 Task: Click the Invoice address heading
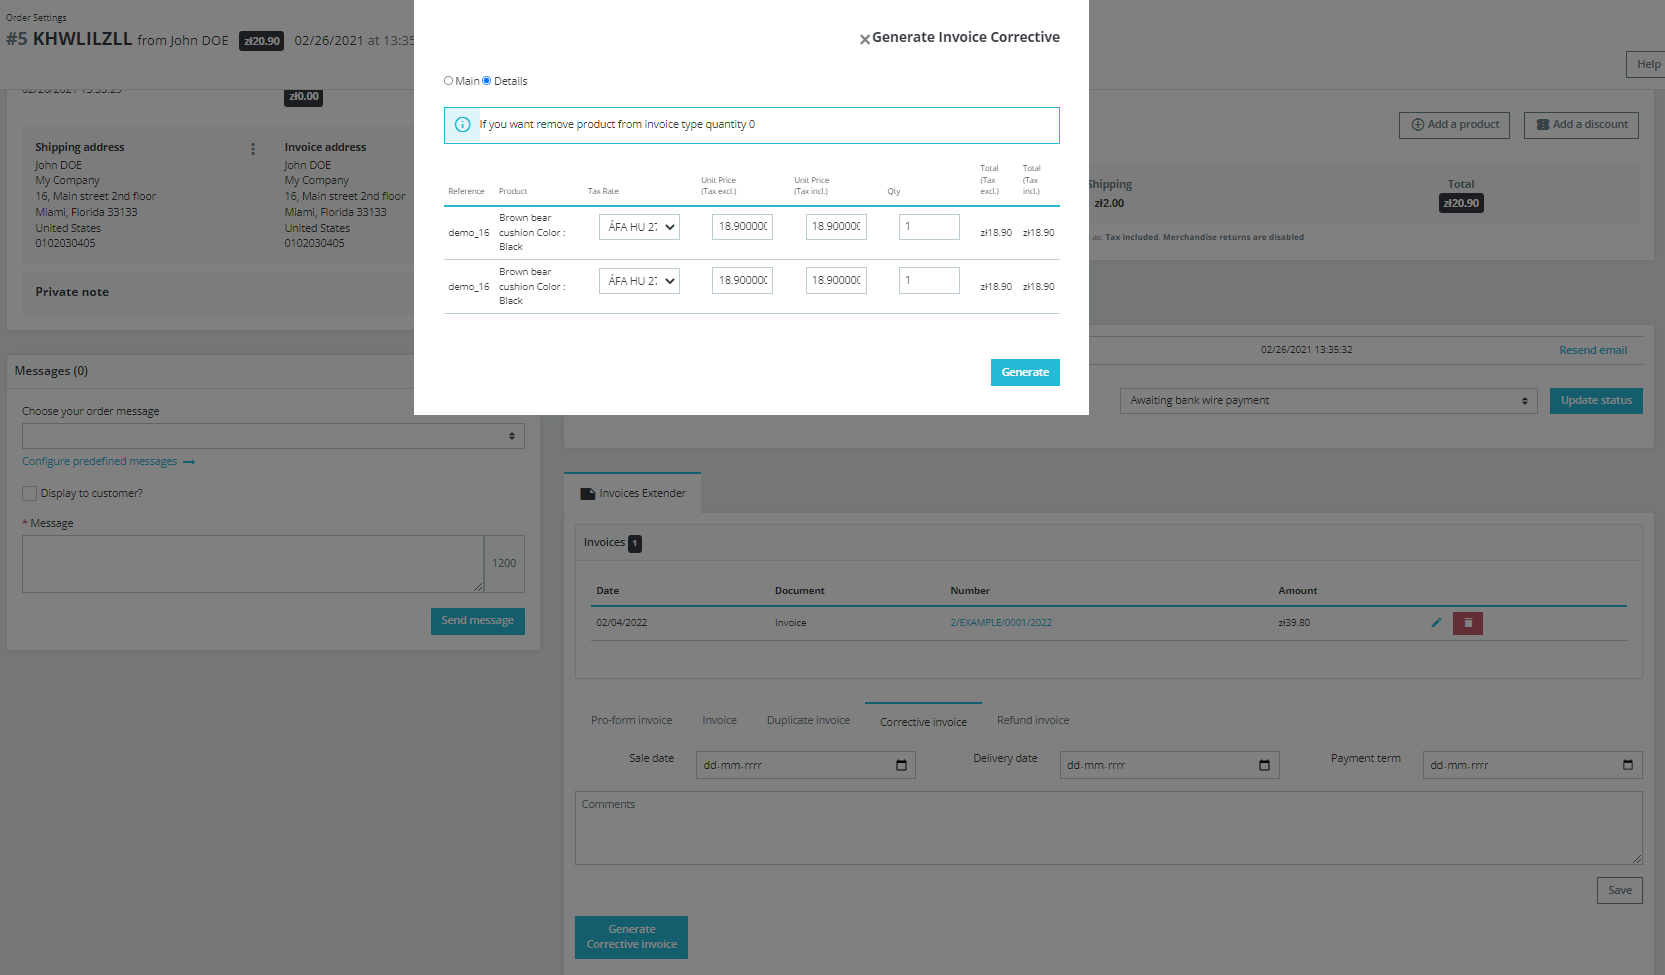325,147
